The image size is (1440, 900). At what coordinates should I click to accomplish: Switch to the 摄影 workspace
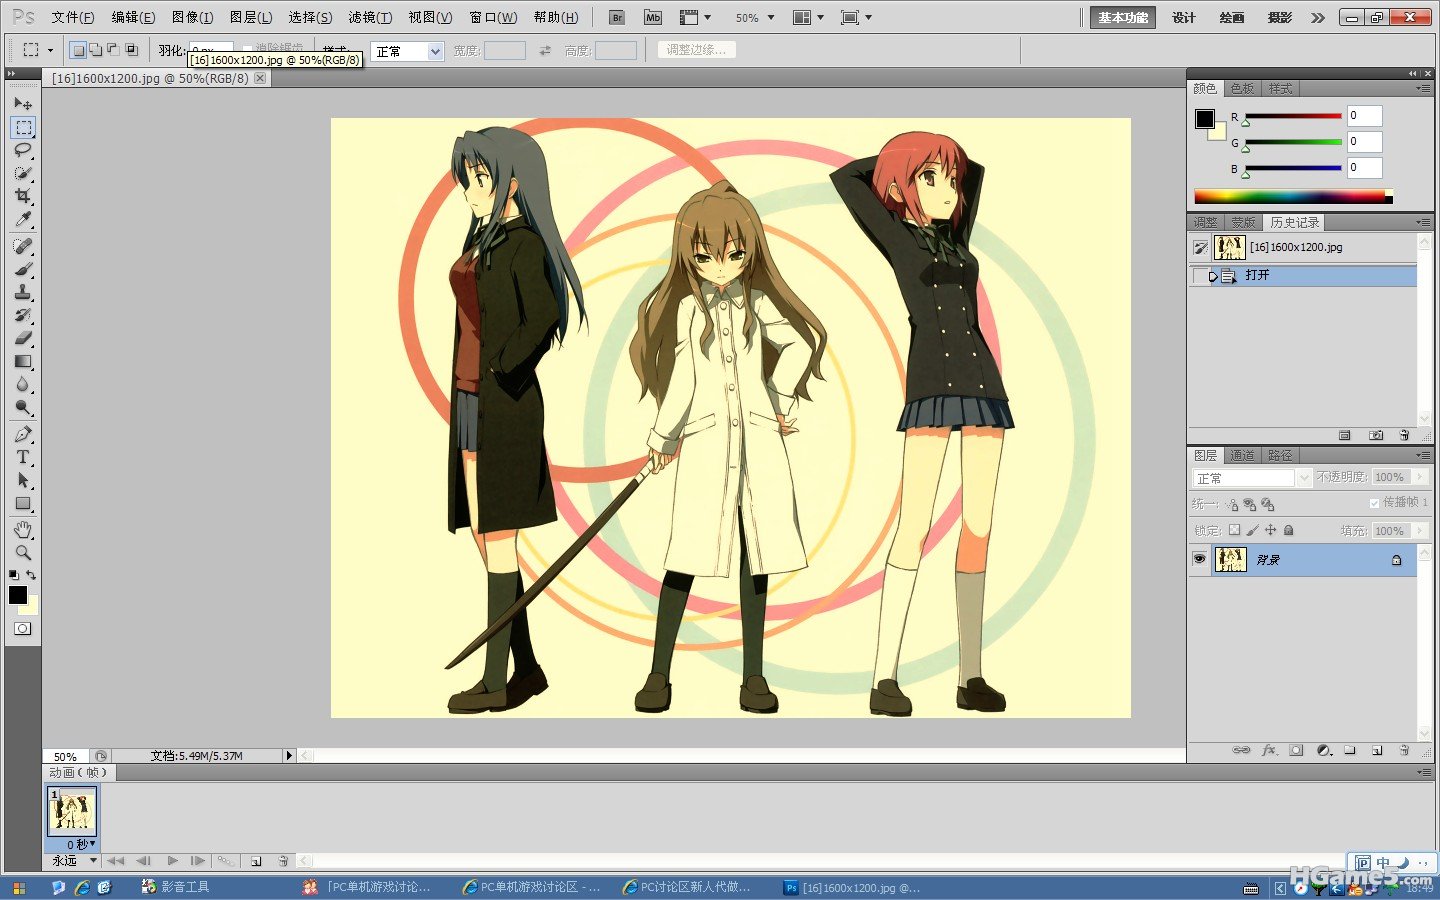(1280, 17)
